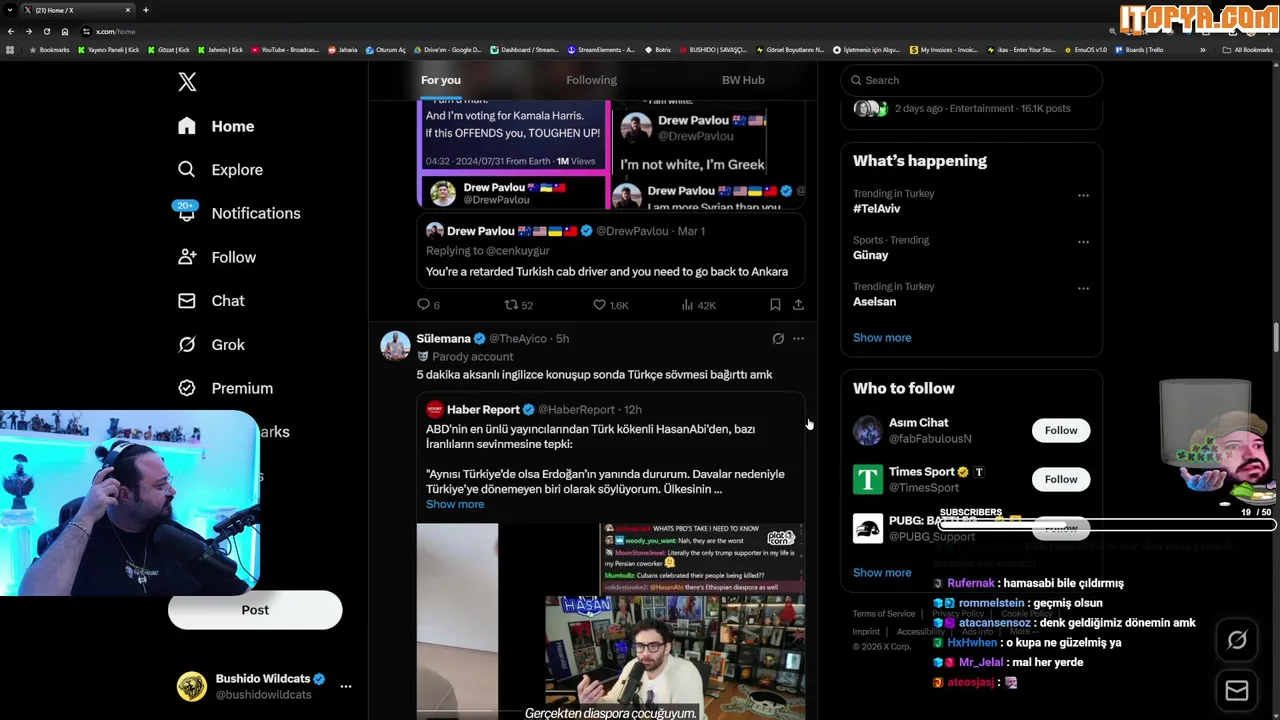1280x720 pixels.
Task: Repost Drew Pavlou's post with 52 reposts
Action: point(518,305)
